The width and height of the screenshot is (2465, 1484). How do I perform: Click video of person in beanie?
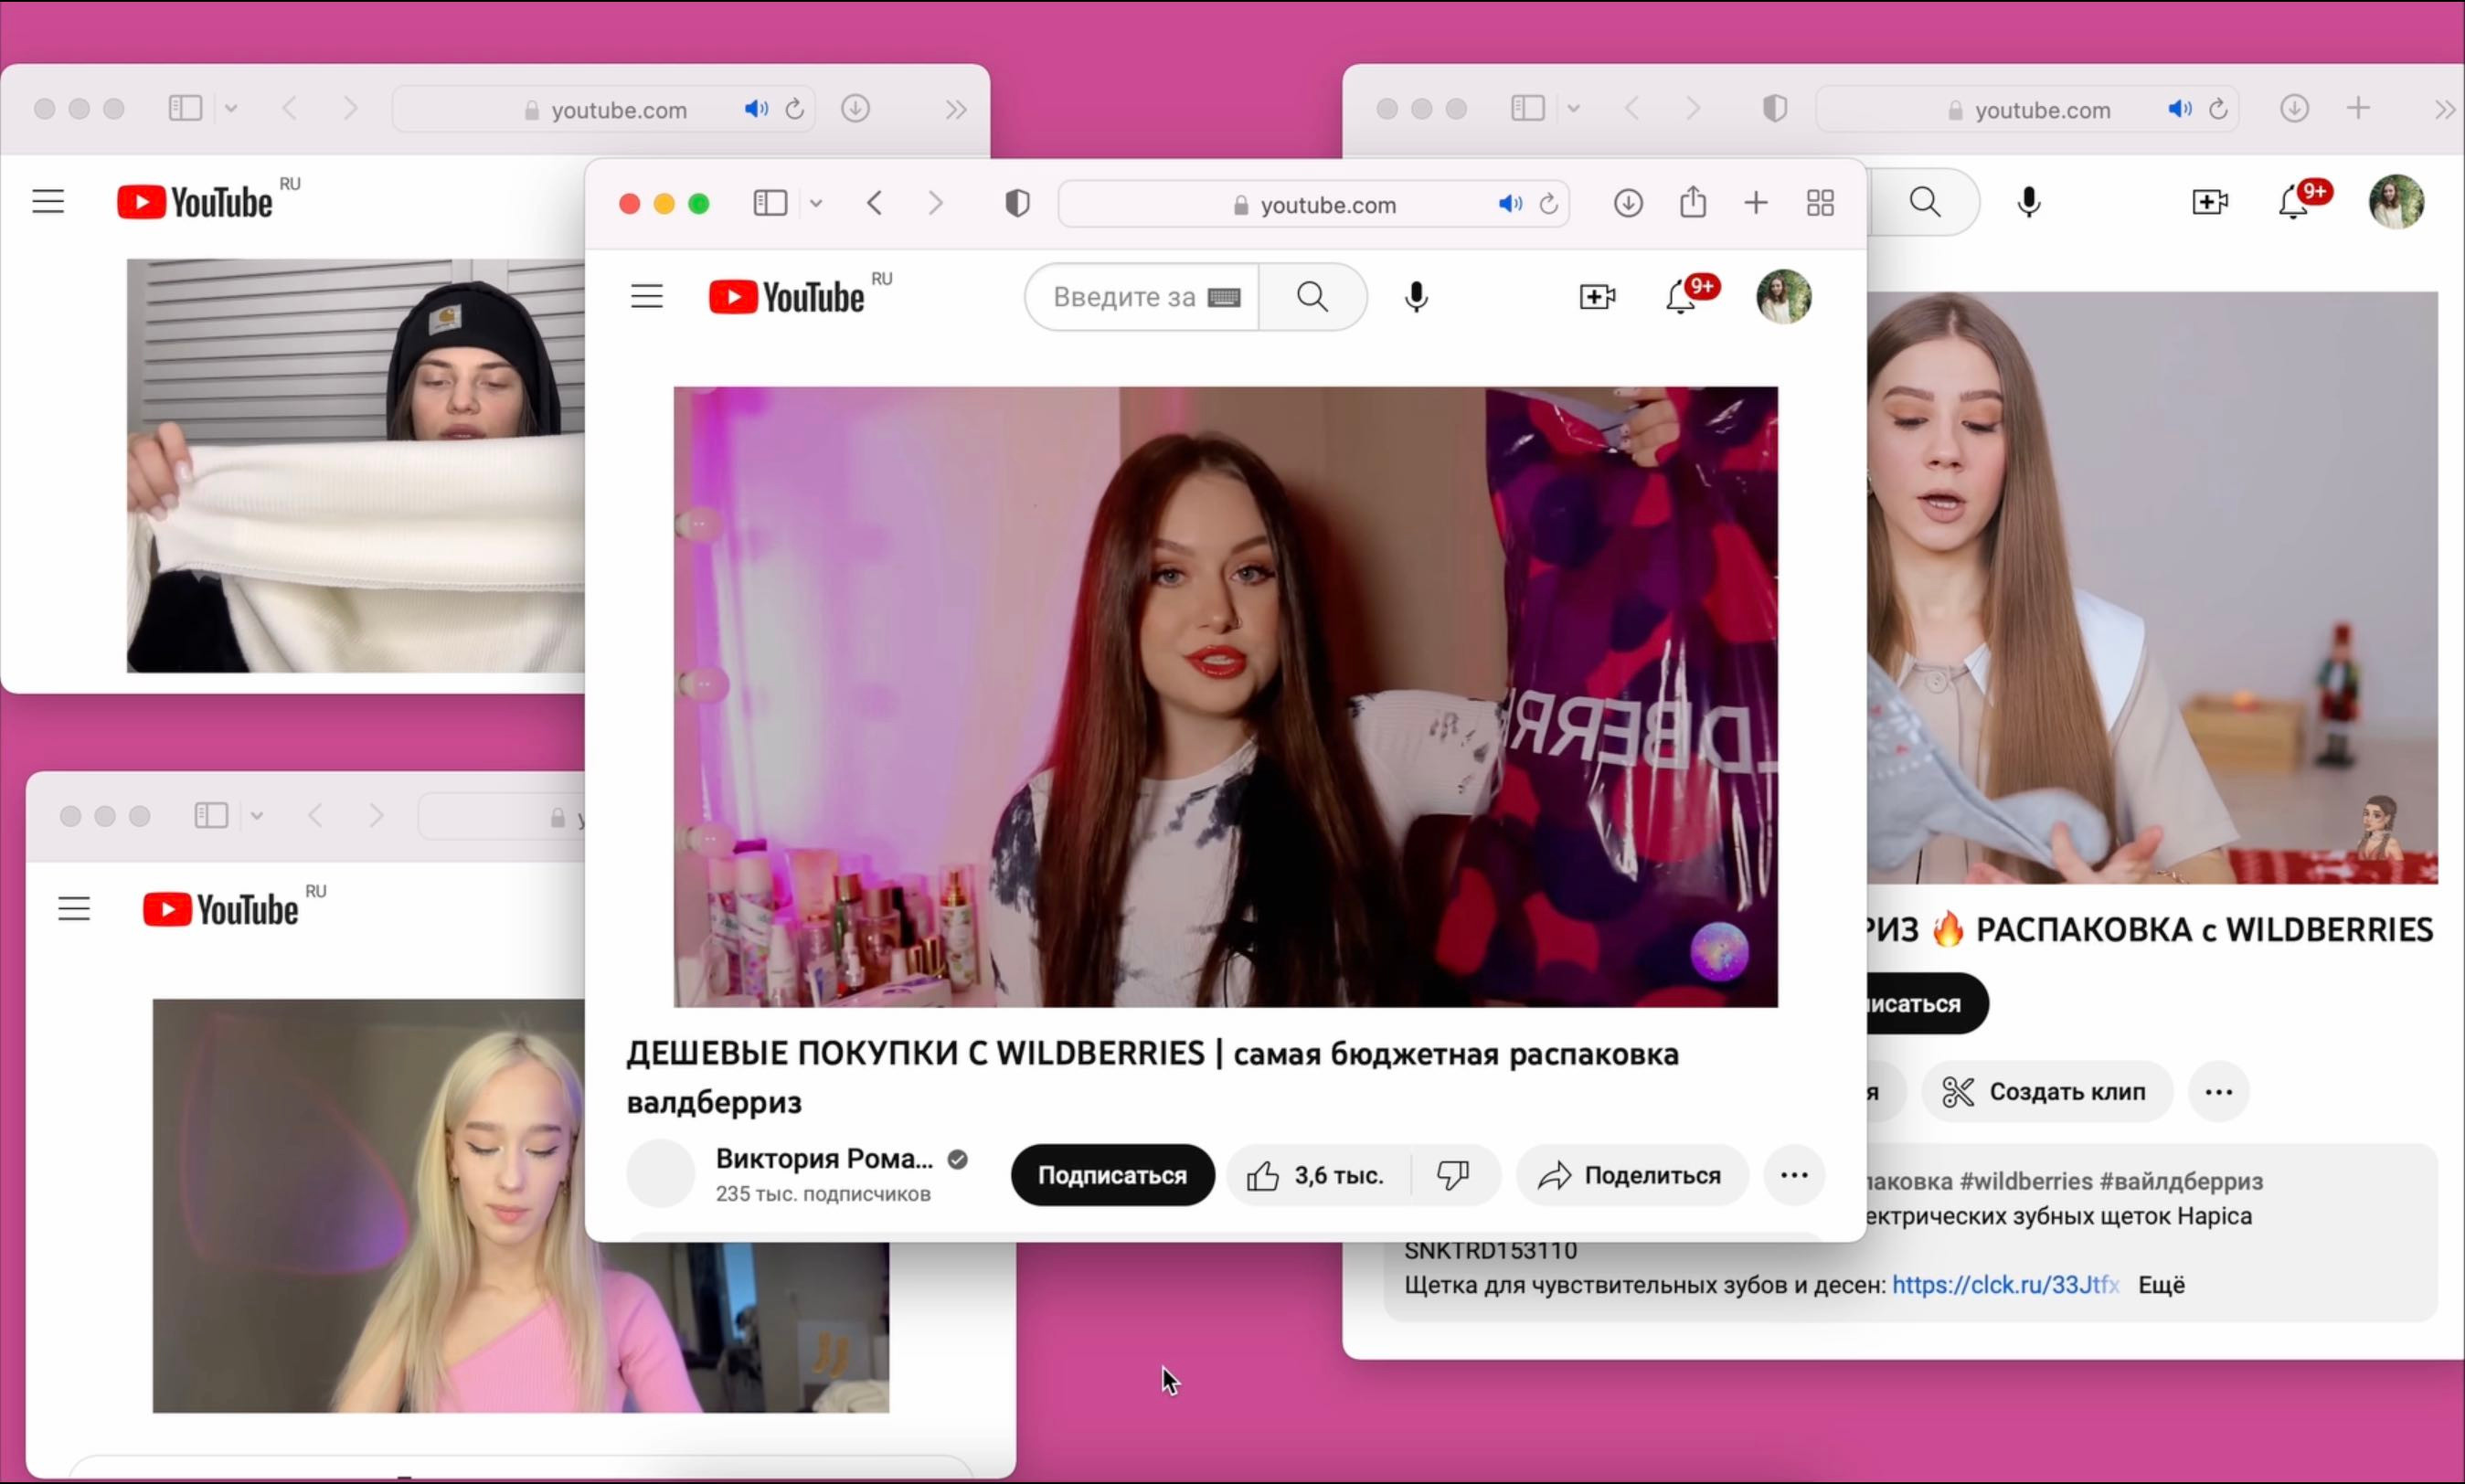tap(356, 466)
